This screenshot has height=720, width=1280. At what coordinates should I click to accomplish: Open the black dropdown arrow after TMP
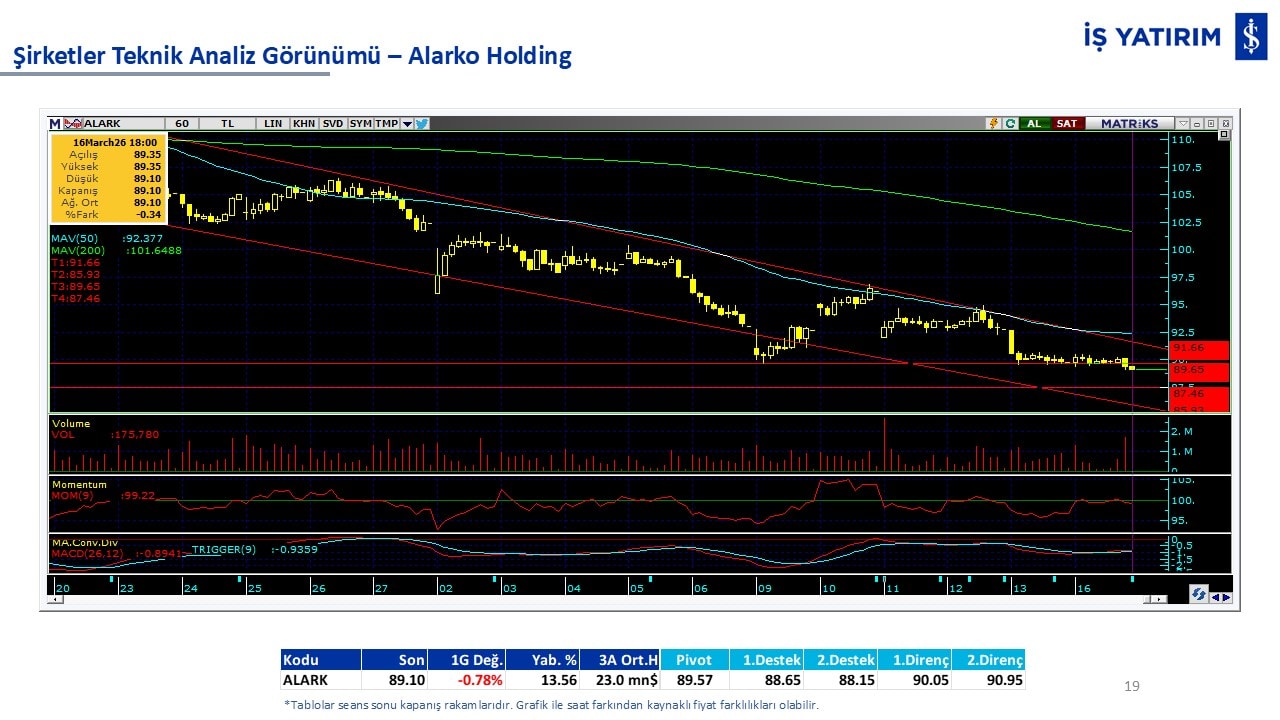[407, 124]
